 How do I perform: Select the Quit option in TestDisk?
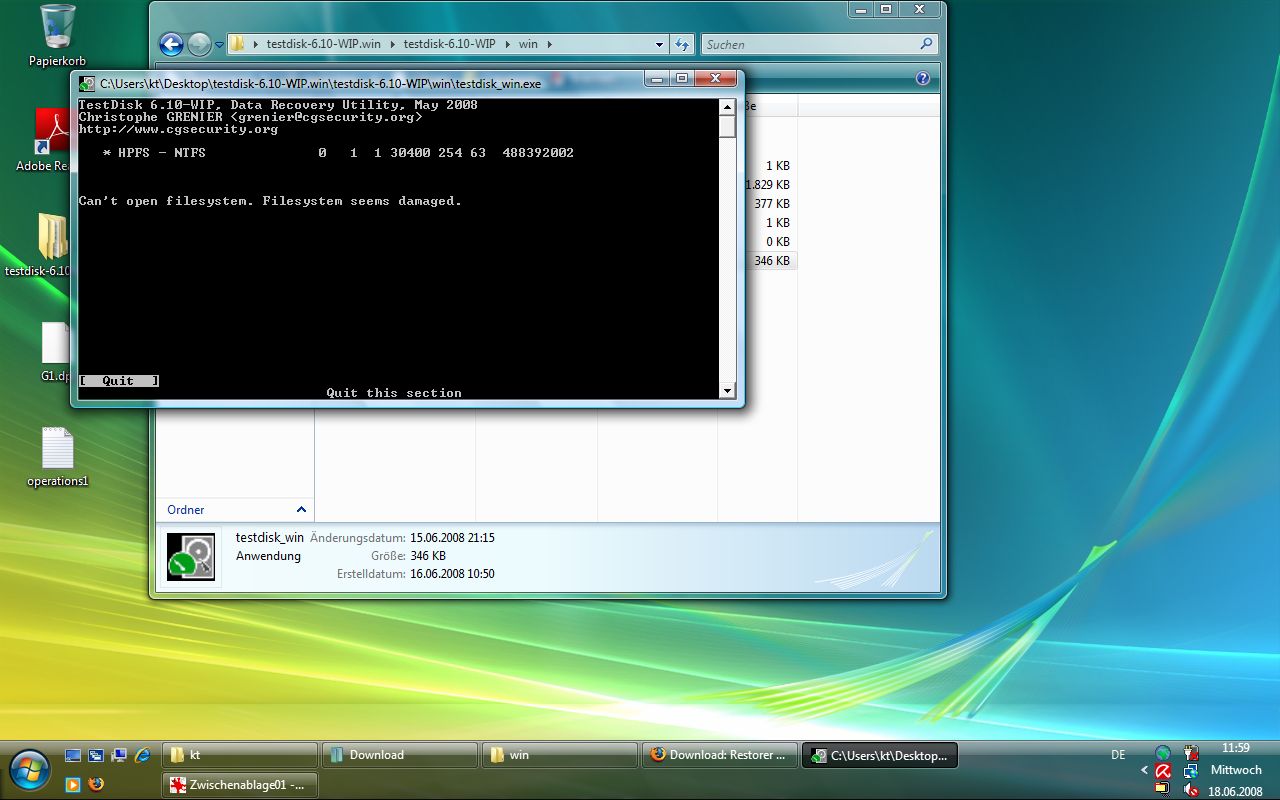point(118,381)
